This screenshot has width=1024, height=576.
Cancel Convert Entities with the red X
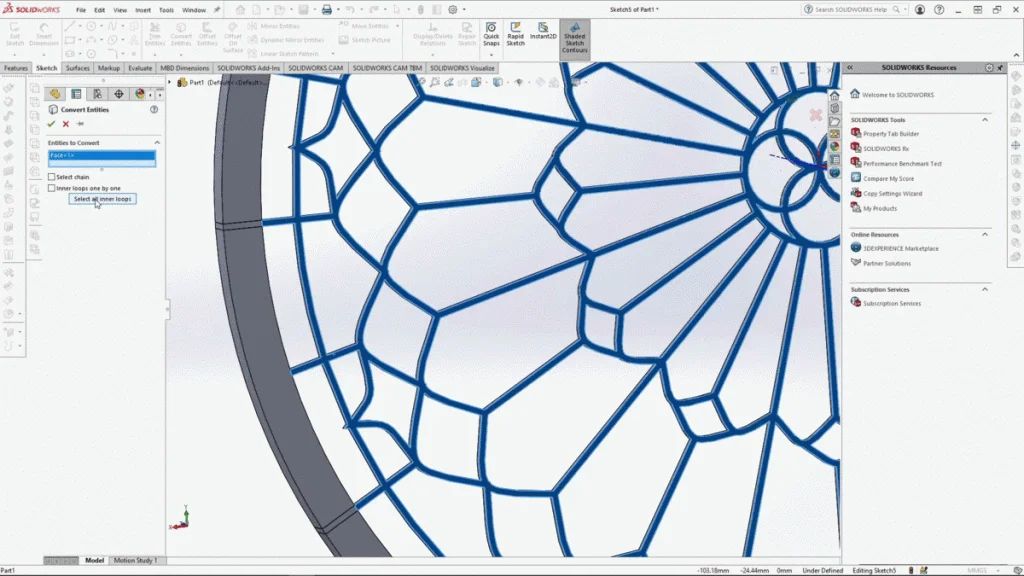[x=66, y=124]
